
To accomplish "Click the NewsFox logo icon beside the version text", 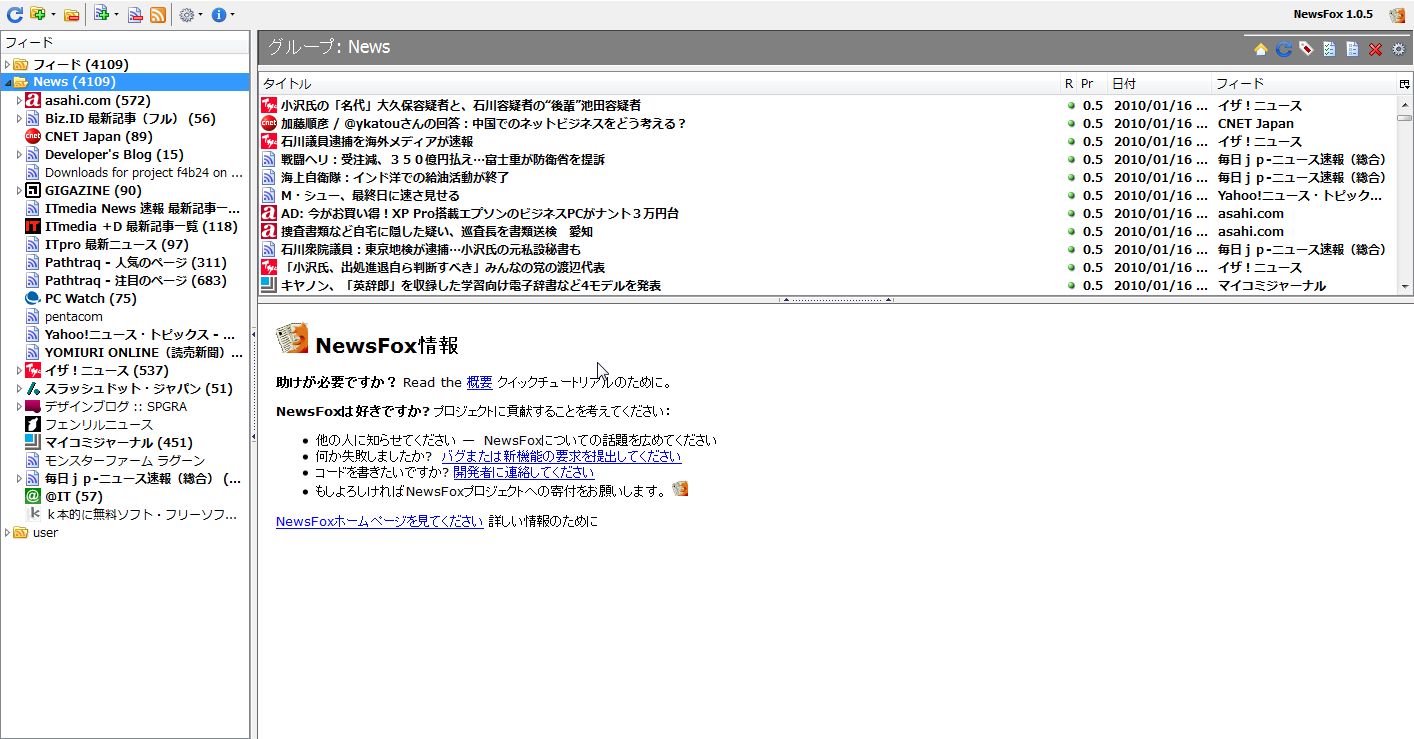I will coord(1396,14).
